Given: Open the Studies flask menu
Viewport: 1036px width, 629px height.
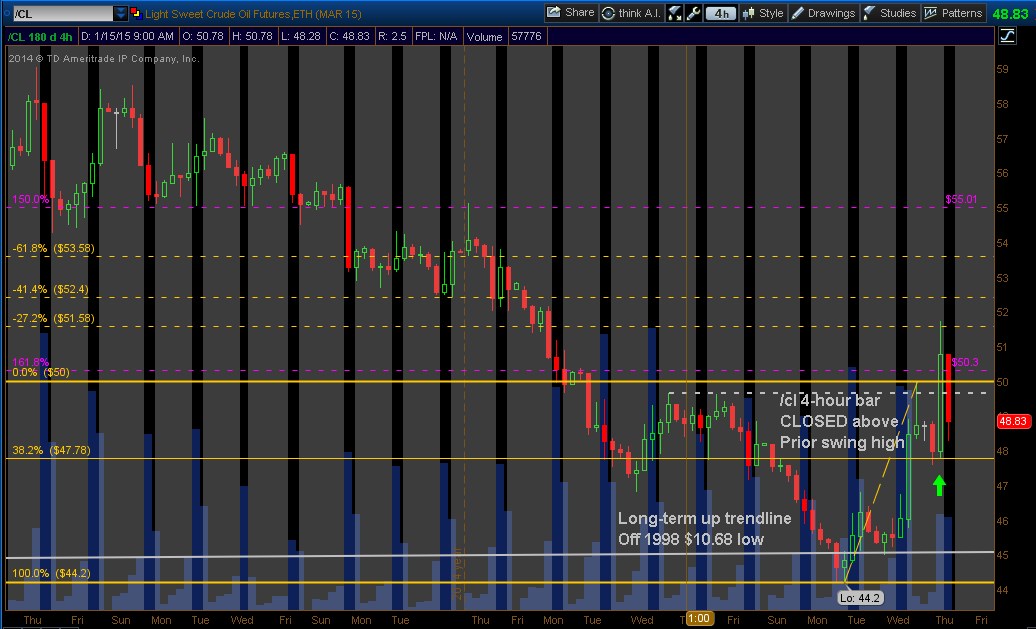Looking at the screenshot, I should [889, 13].
